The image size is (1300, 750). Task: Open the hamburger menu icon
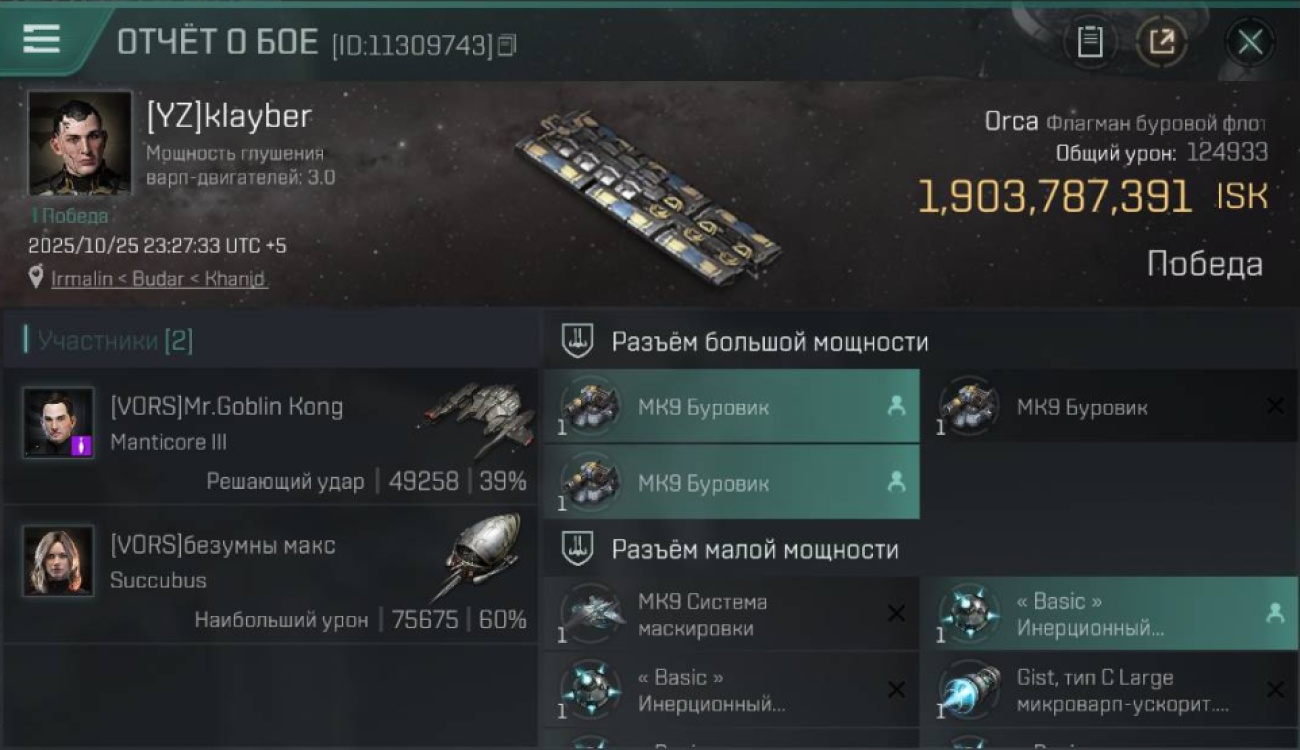pos(42,39)
